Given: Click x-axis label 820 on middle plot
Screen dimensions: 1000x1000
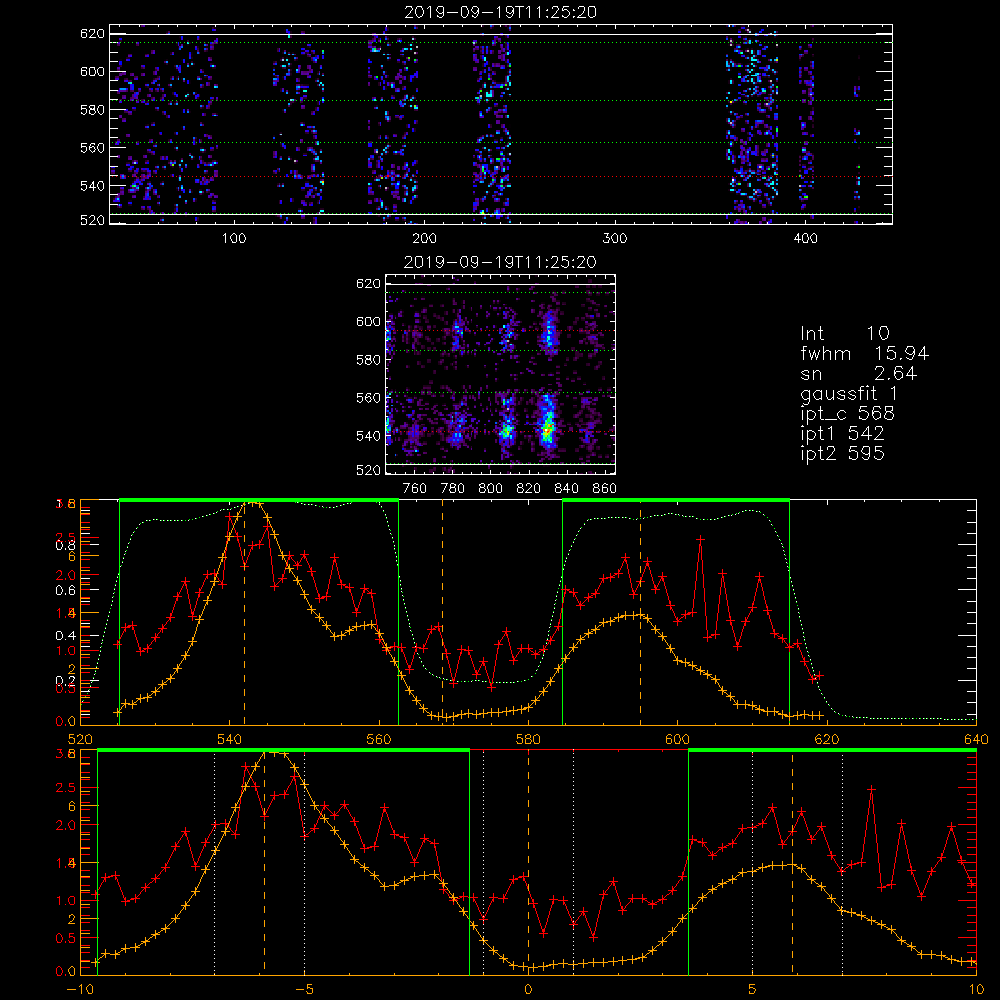Looking at the screenshot, I should tap(529, 489).
